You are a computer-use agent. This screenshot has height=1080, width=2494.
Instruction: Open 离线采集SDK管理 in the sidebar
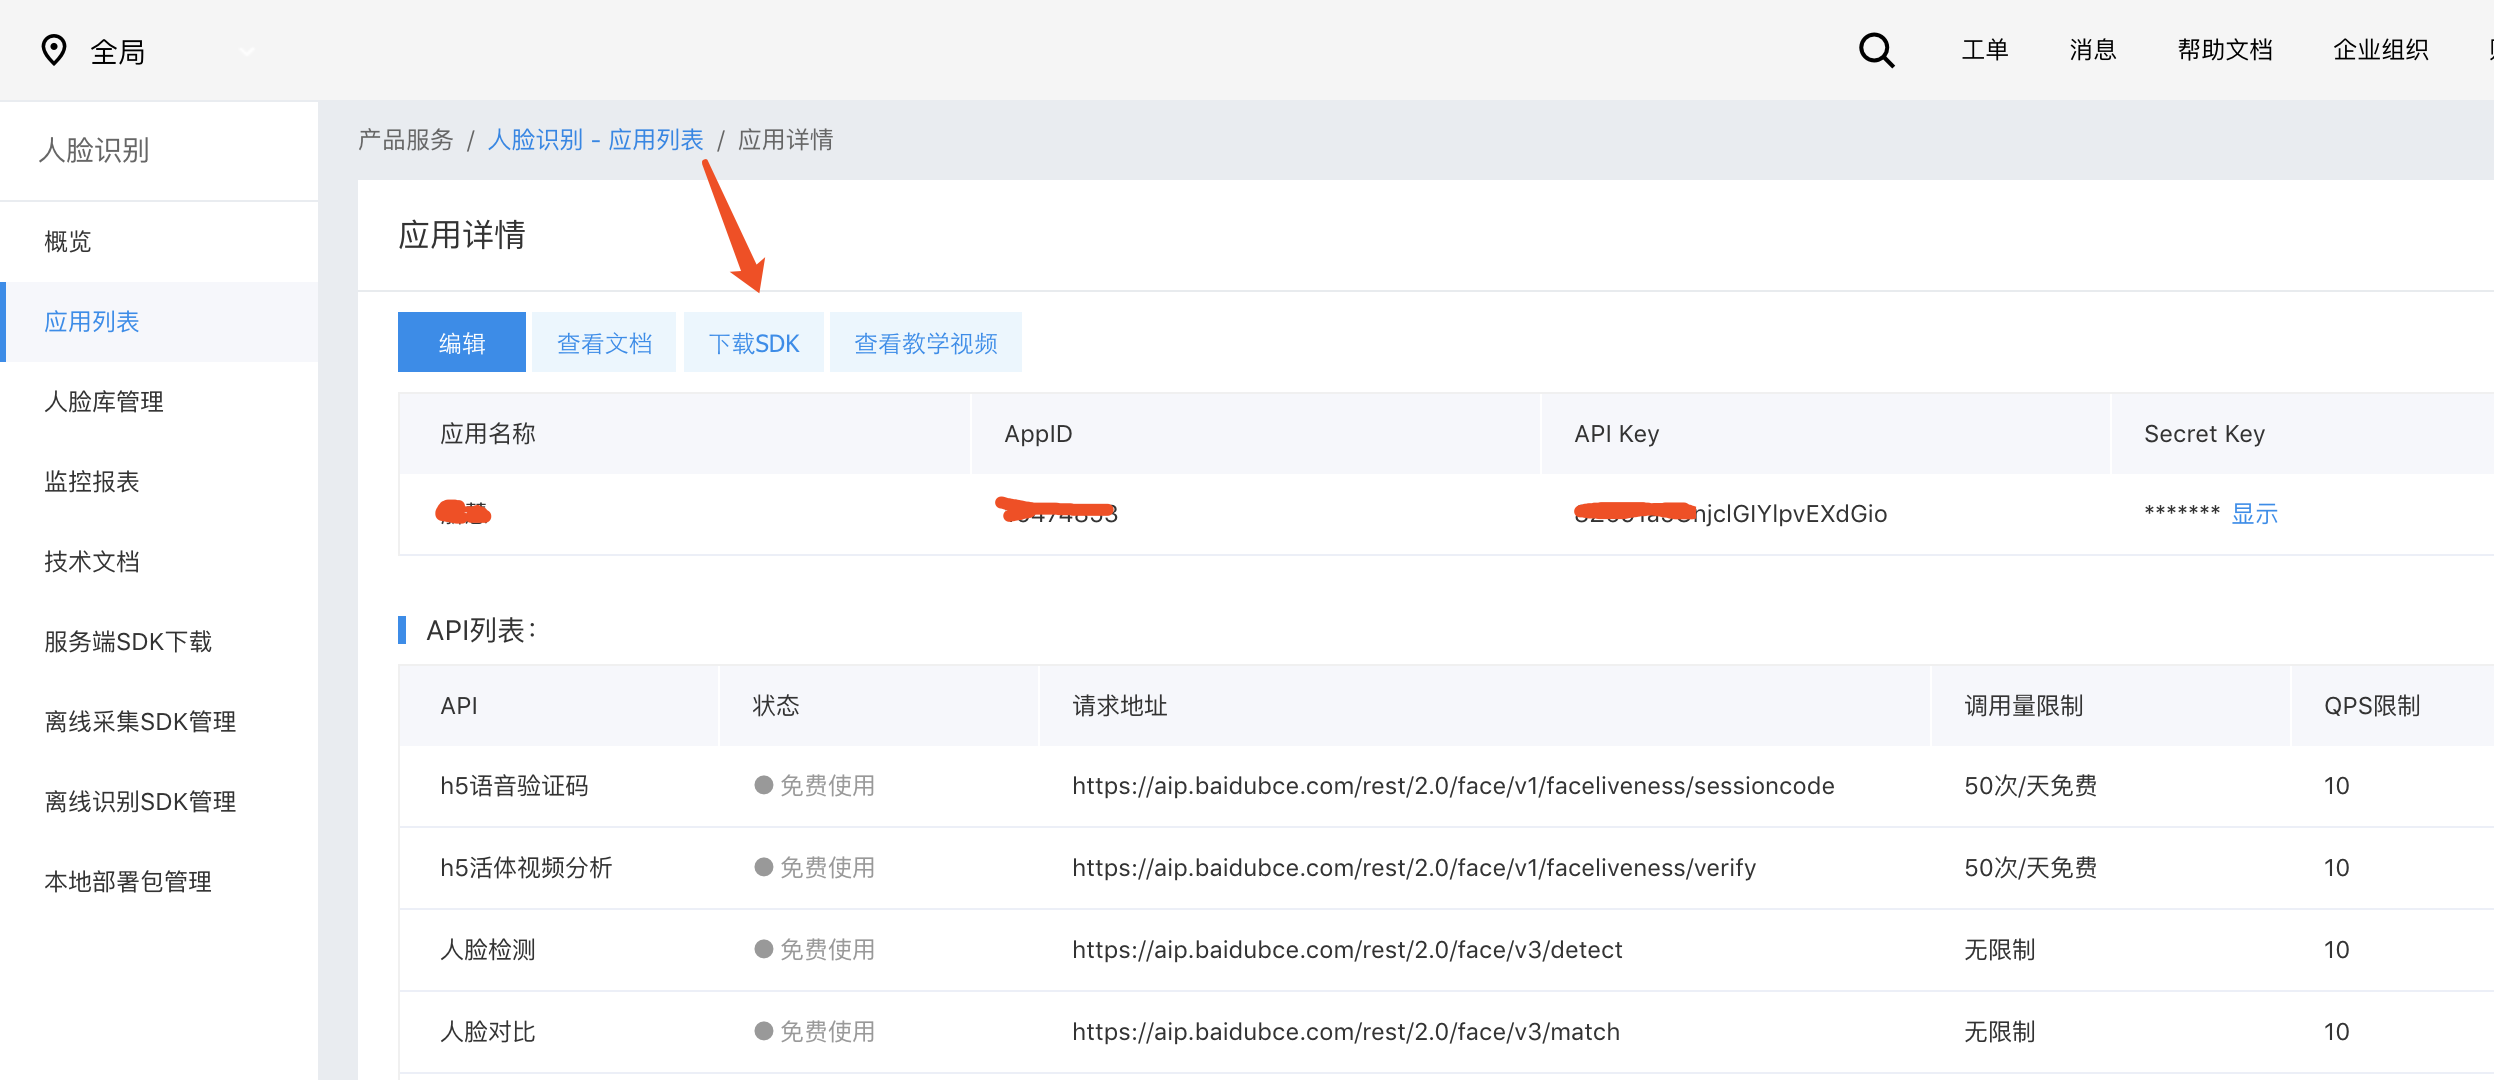click(x=159, y=721)
